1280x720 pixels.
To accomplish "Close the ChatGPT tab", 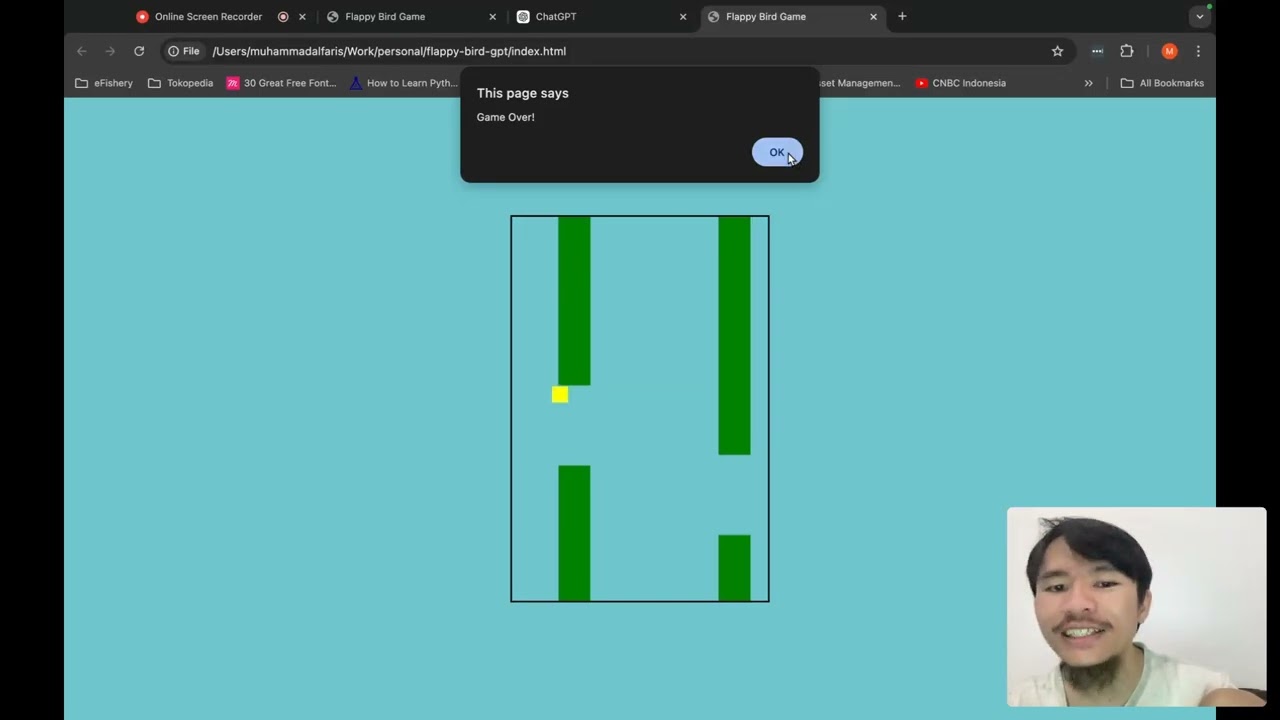I will [683, 17].
